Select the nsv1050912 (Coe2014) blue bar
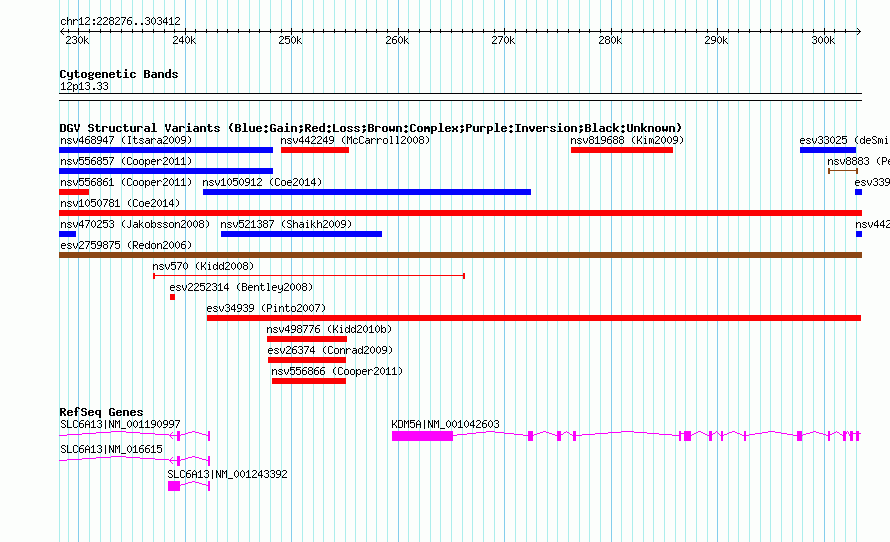 [367, 192]
